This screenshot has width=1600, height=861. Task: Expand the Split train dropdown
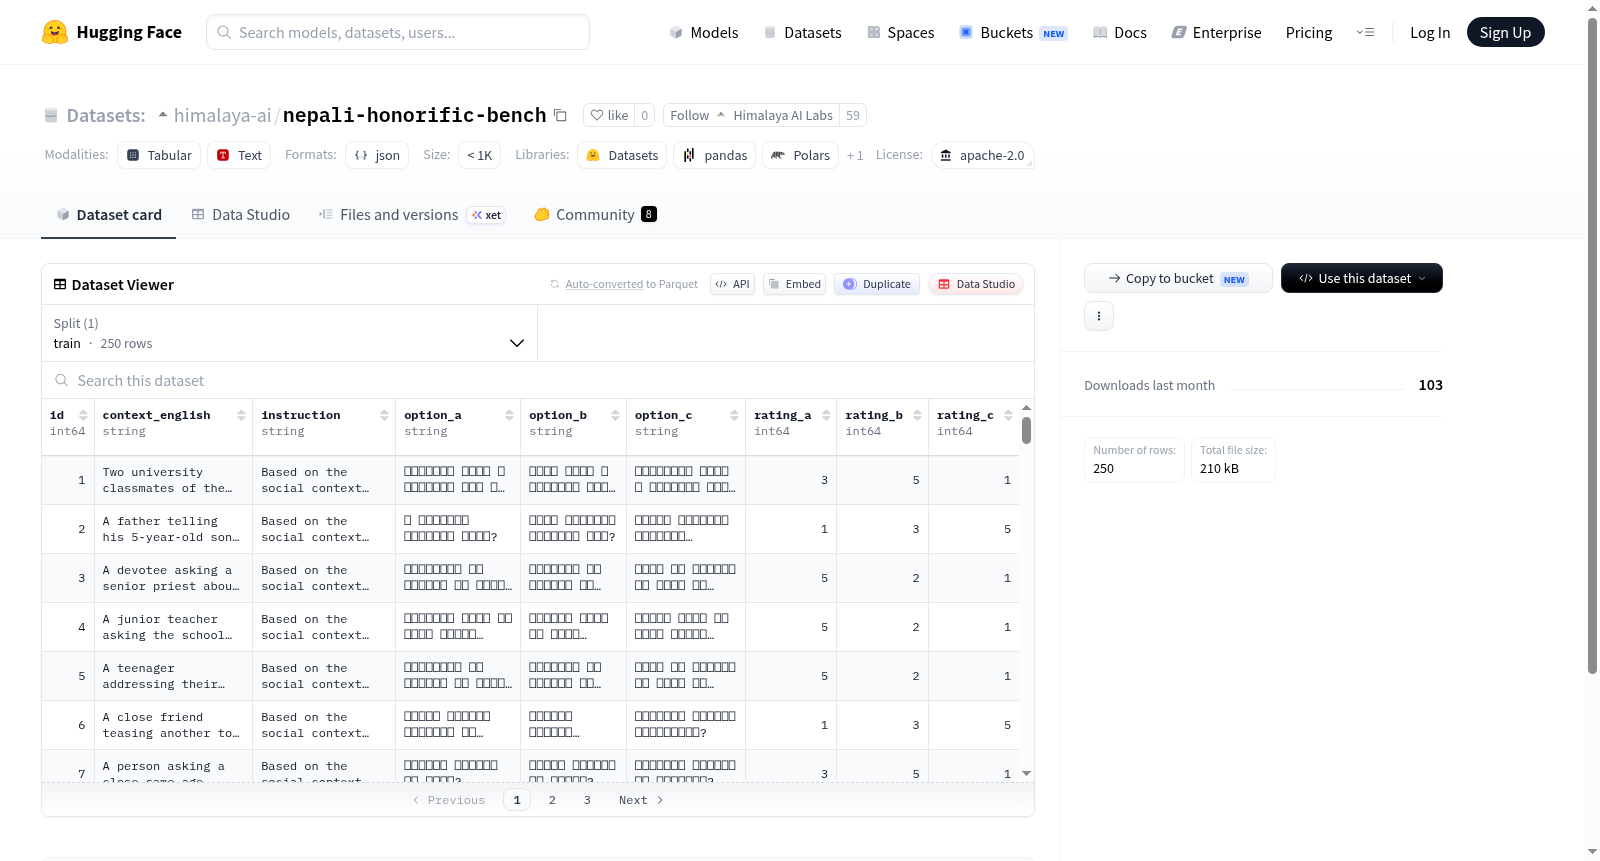[x=289, y=333]
